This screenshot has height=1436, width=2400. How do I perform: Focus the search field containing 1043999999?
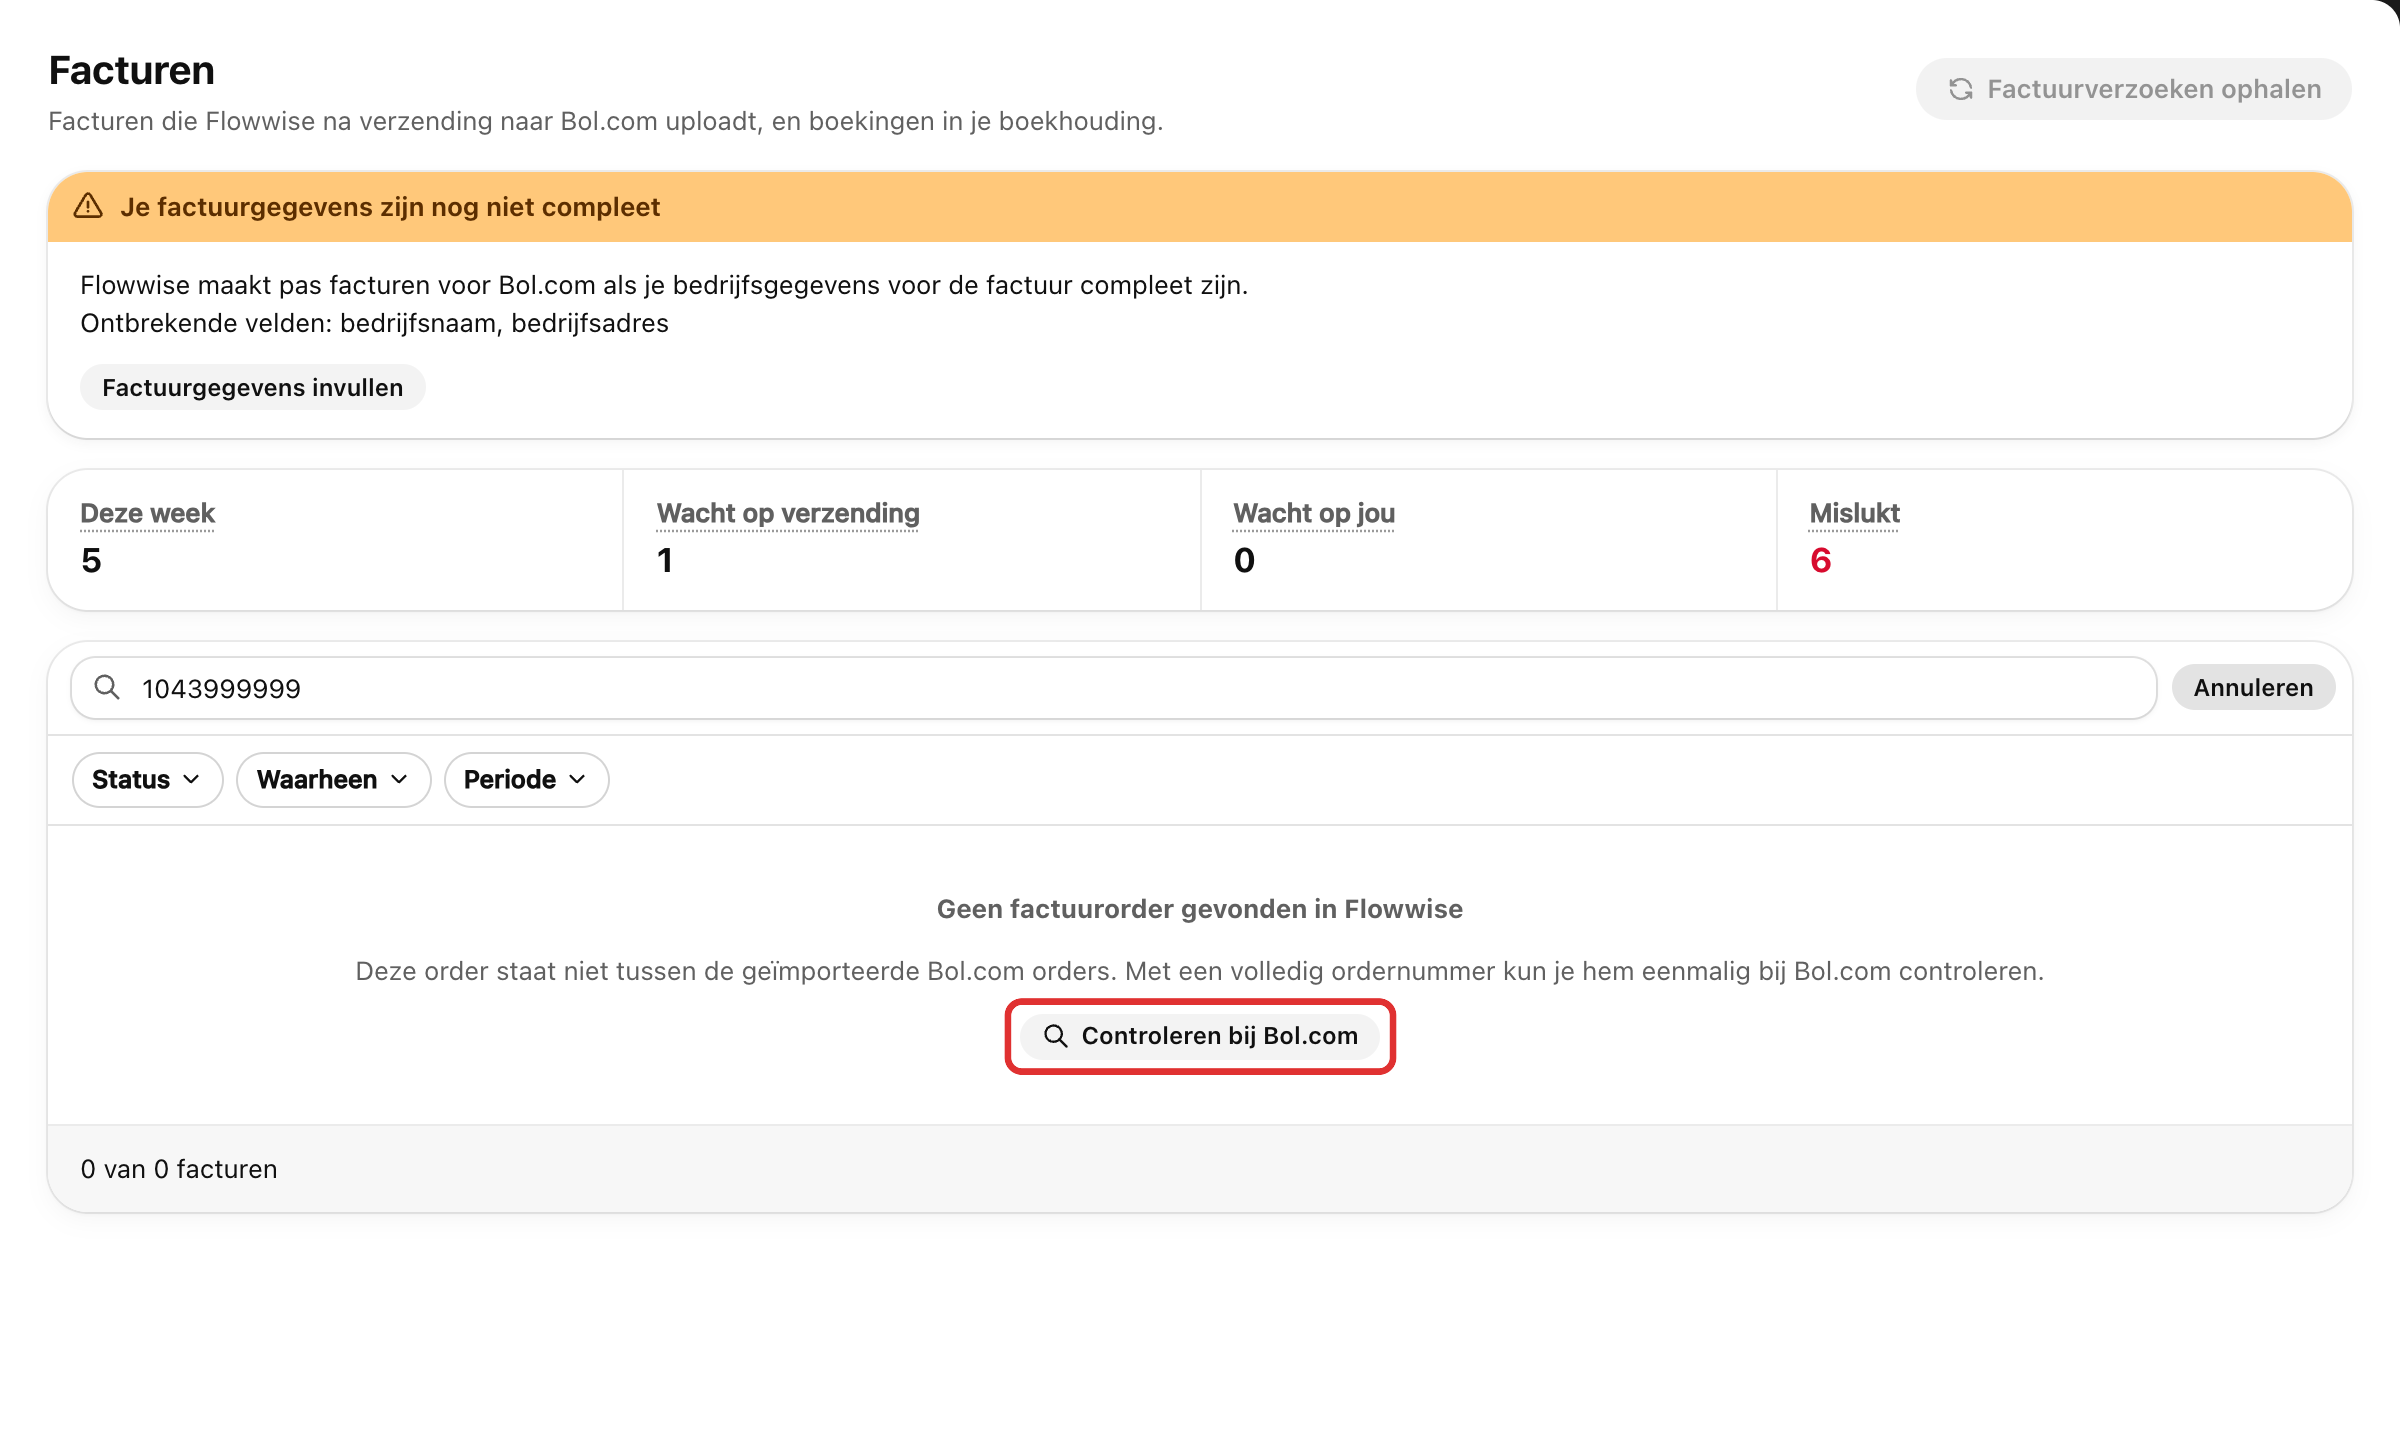tap(1113, 688)
